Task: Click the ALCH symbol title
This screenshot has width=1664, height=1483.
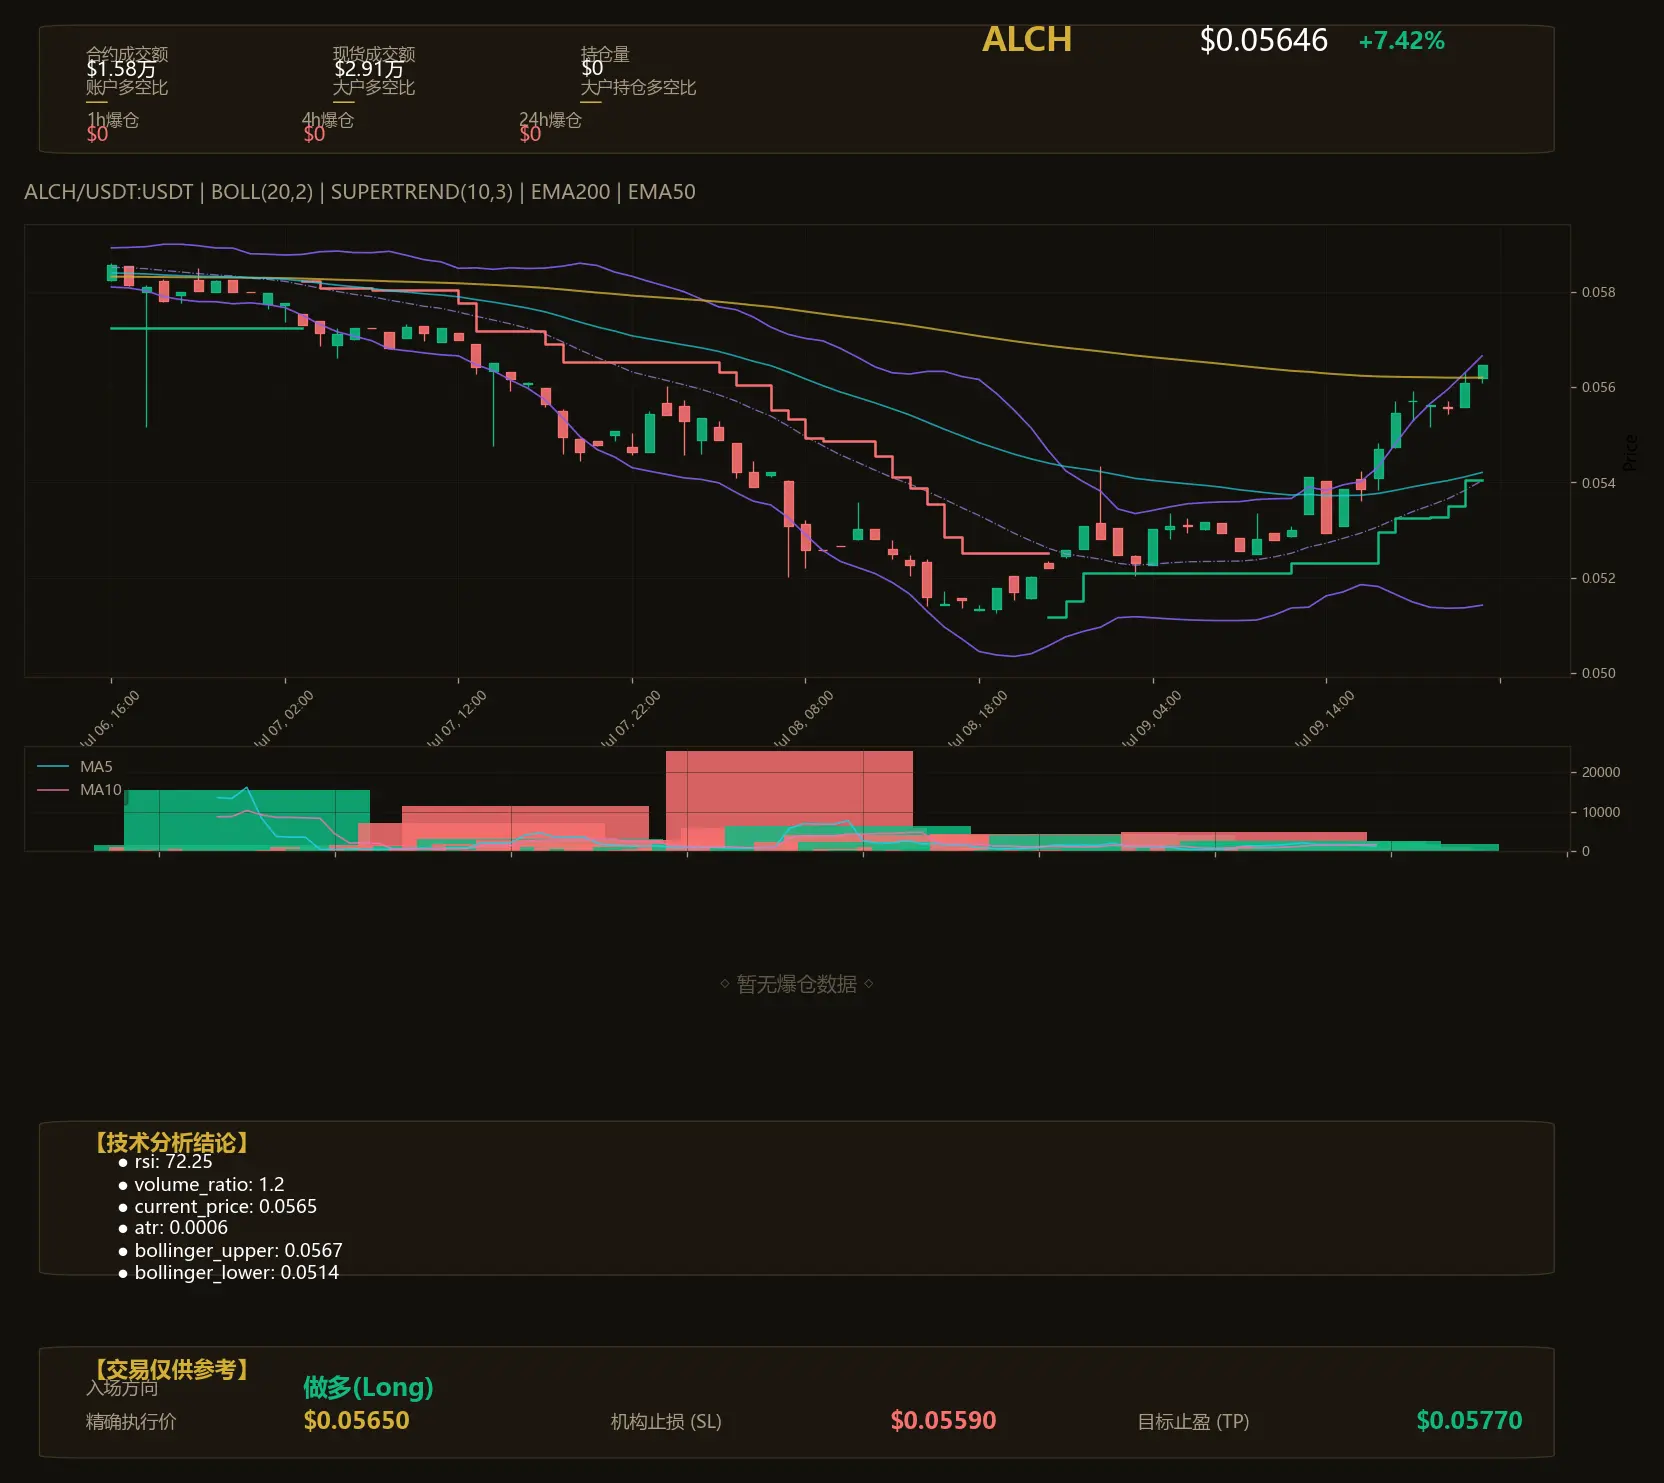Action: [x=1027, y=40]
